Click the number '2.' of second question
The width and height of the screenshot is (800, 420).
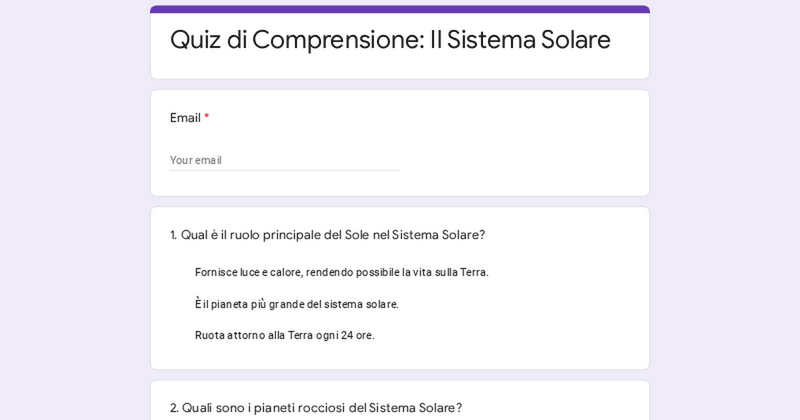coord(175,408)
